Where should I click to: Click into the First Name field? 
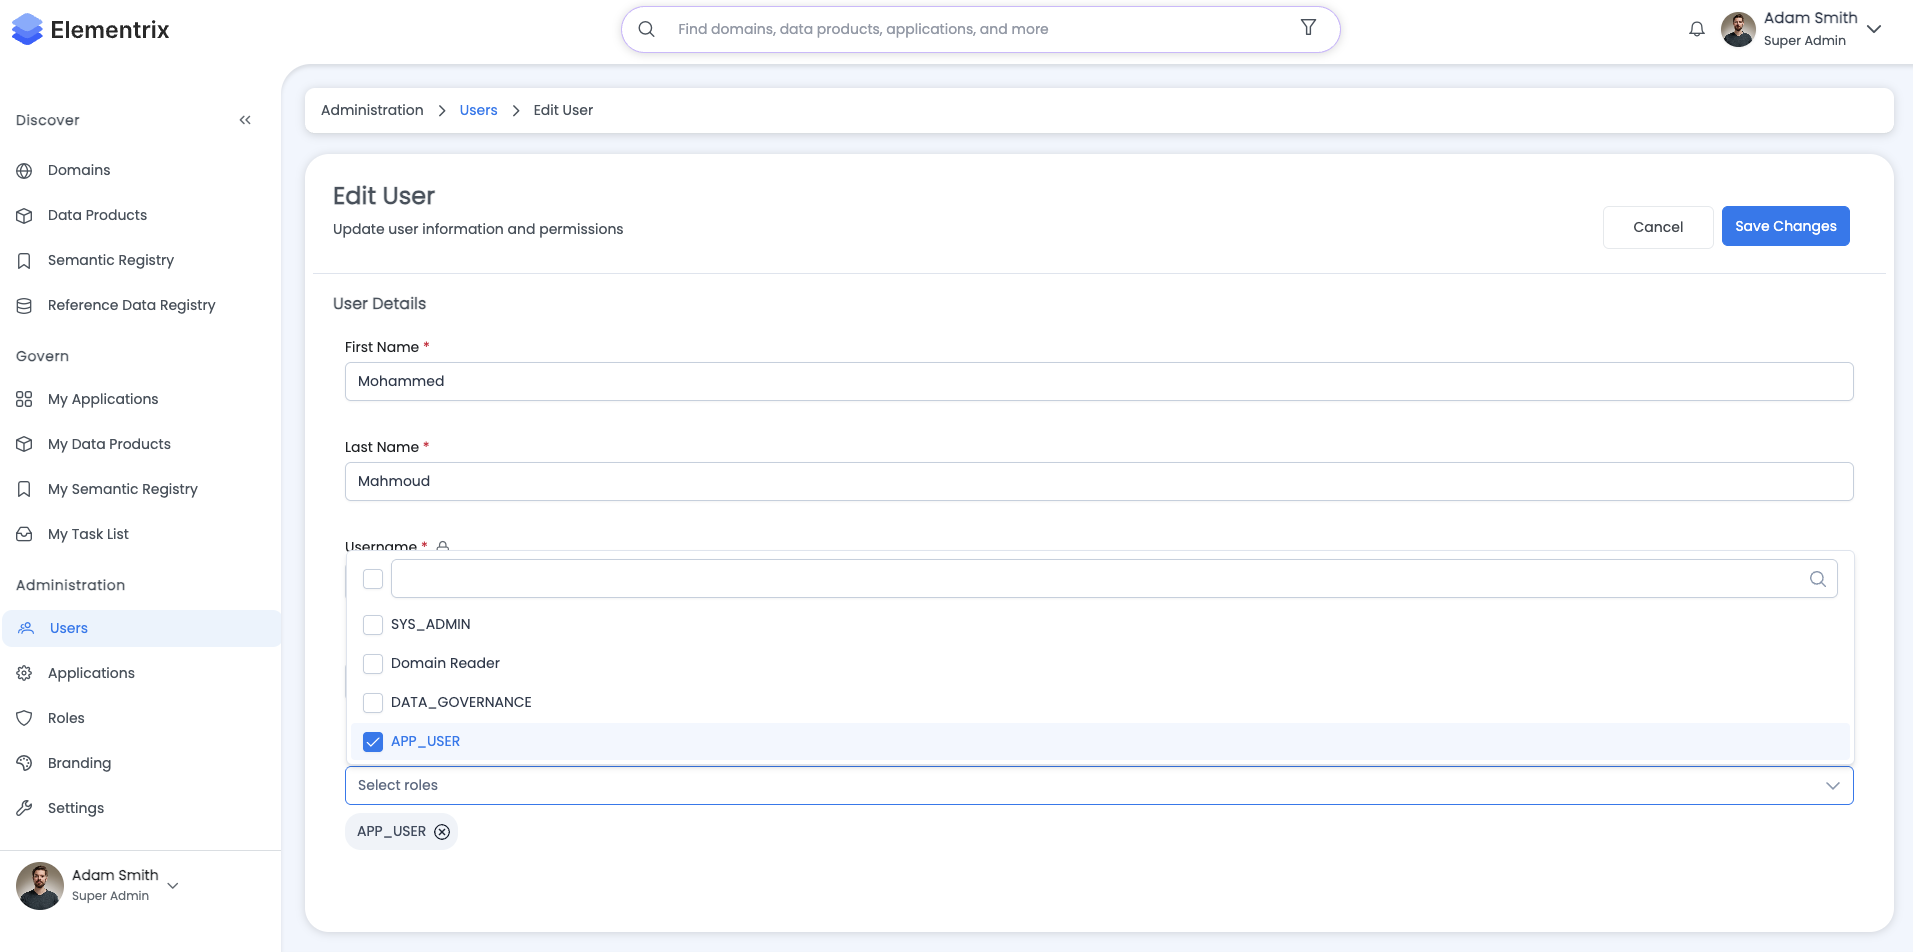tap(1098, 382)
